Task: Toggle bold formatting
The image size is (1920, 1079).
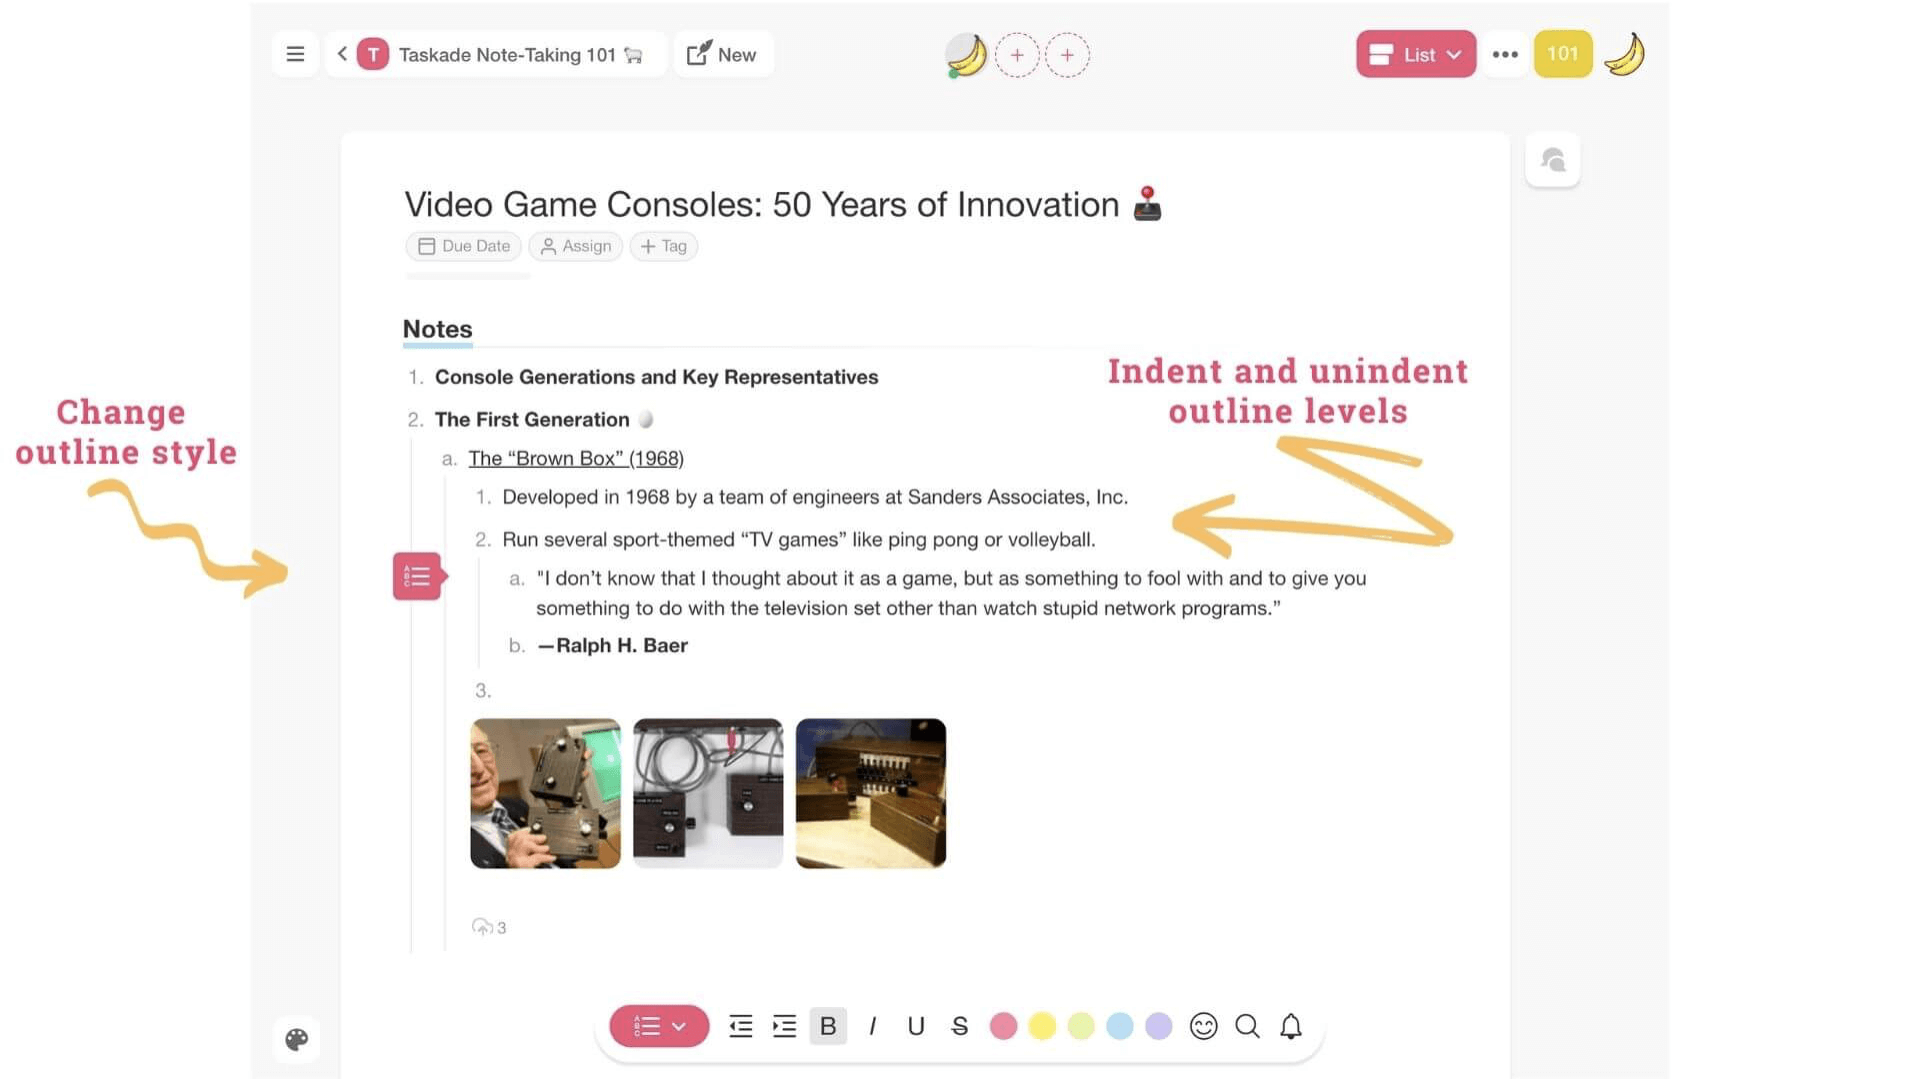Action: 828,1026
